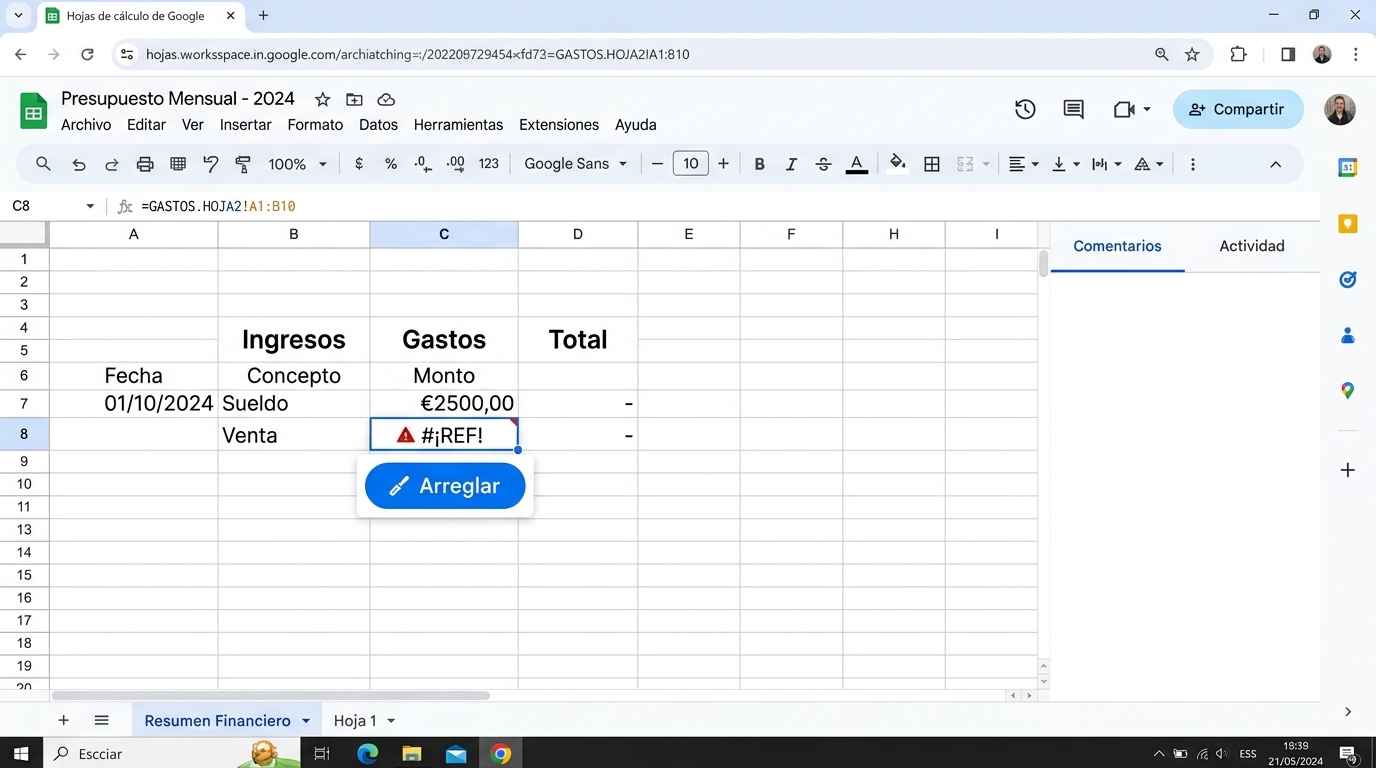Screen dimensions: 1376x768
Task: Open the Formato menu
Action: [315, 125]
